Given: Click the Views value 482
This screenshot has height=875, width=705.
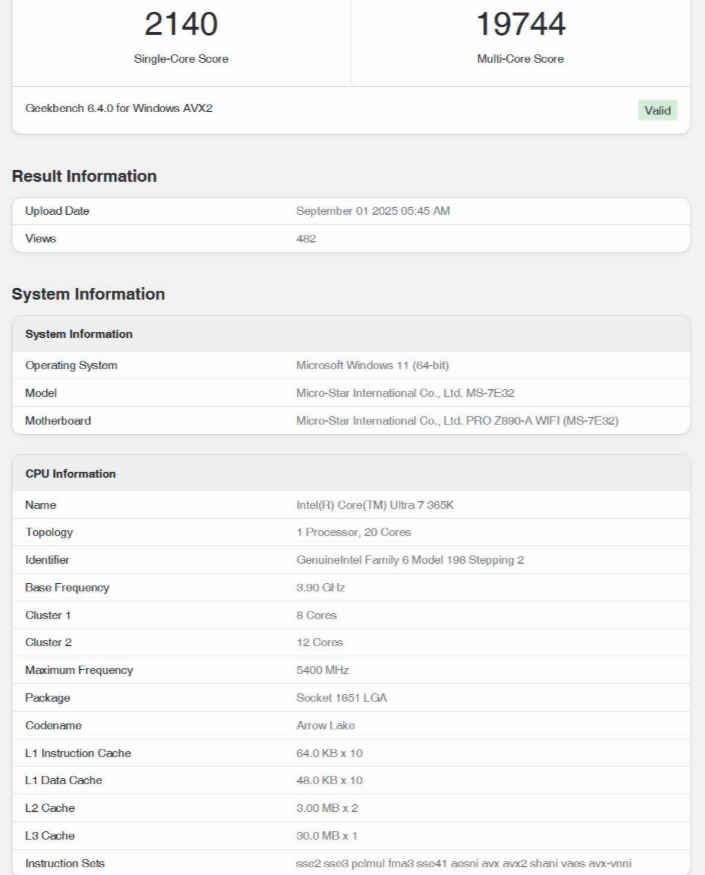Looking at the screenshot, I should (x=306, y=239).
